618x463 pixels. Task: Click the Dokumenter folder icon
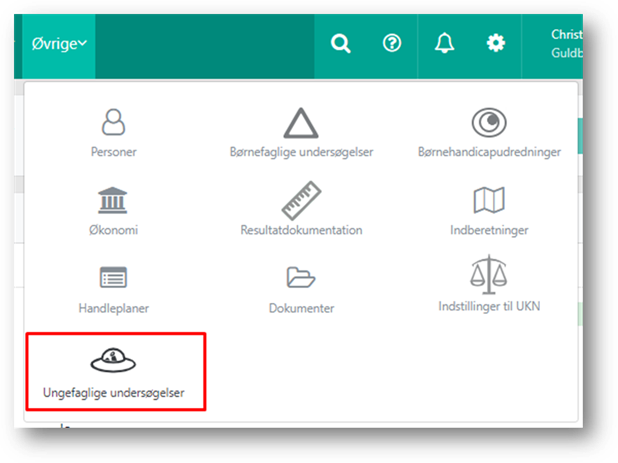tap(301, 277)
